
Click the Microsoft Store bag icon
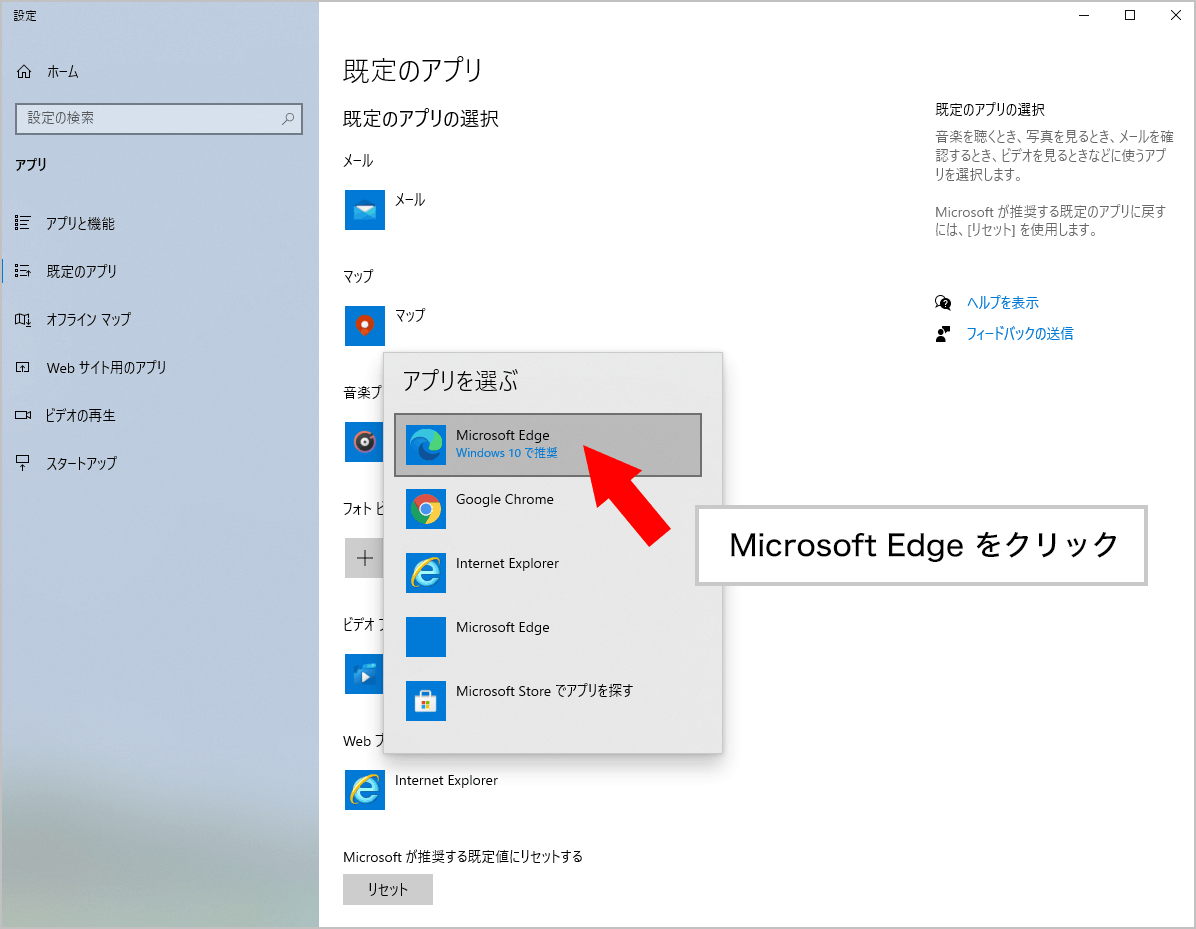pyautogui.click(x=426, y=701)
